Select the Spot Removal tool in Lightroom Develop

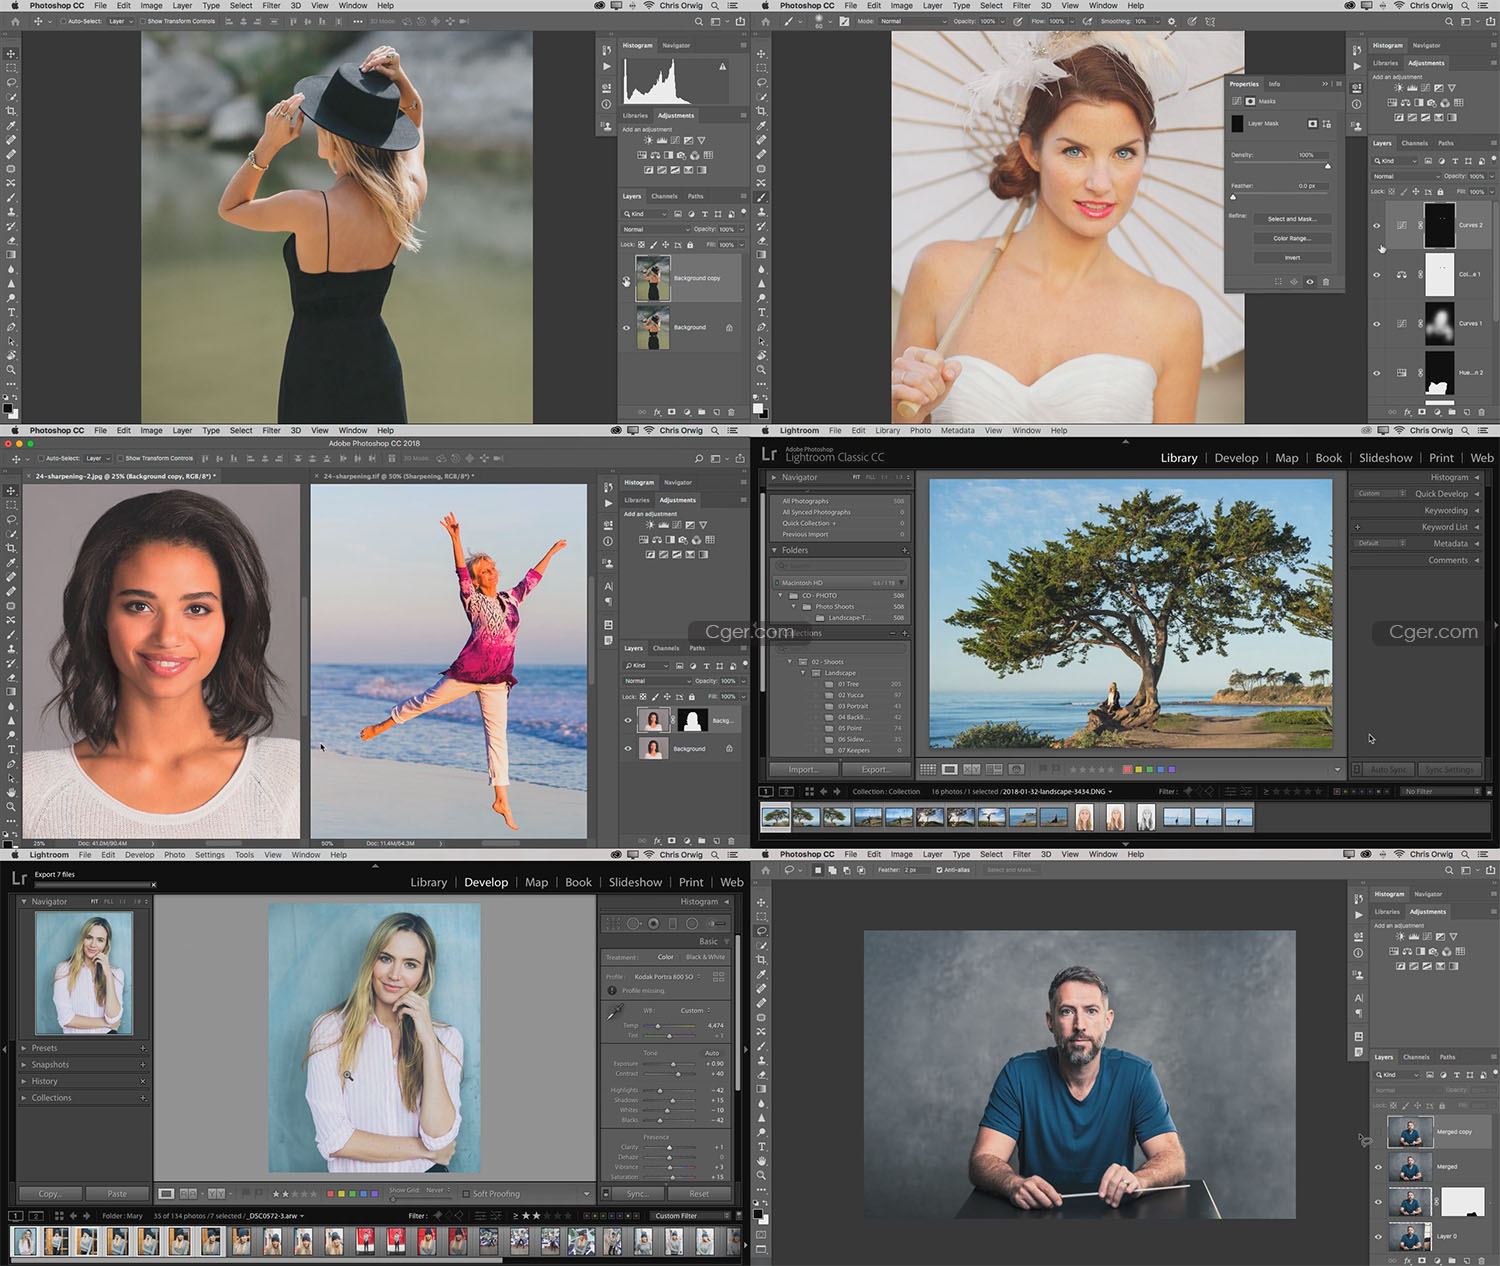634,923
